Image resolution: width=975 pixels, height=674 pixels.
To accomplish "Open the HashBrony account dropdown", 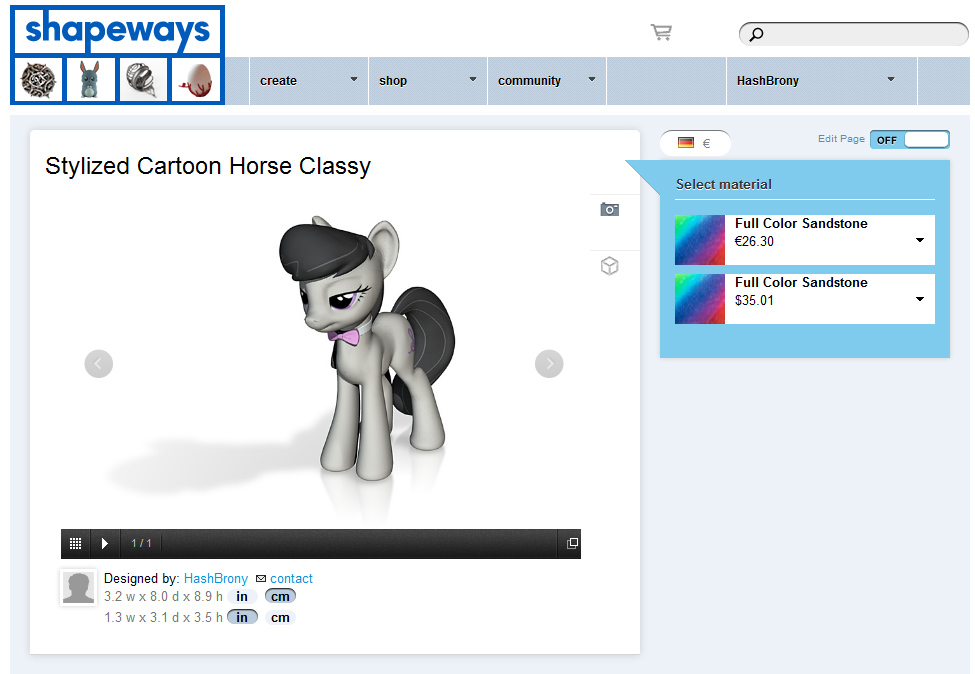I will tap(821, 81).
